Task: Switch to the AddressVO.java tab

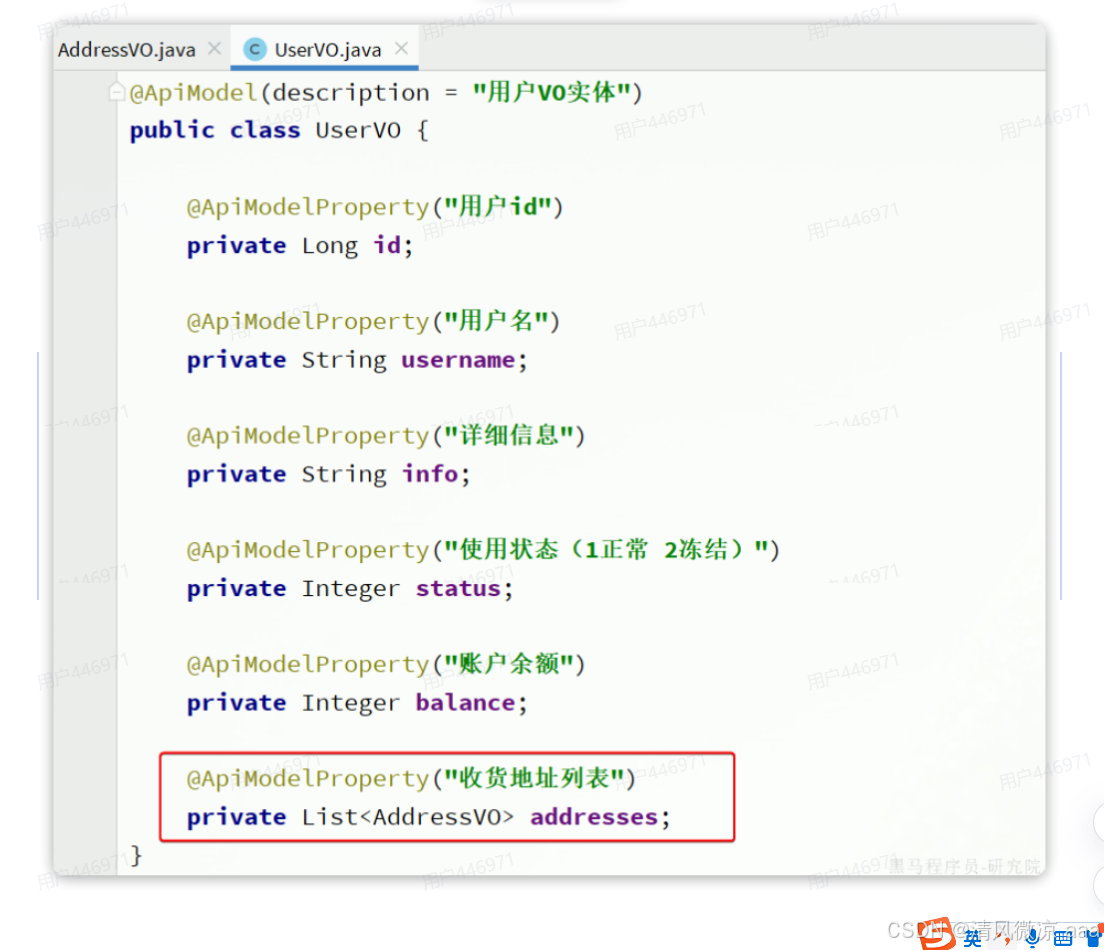Action: tap(127, 49)
